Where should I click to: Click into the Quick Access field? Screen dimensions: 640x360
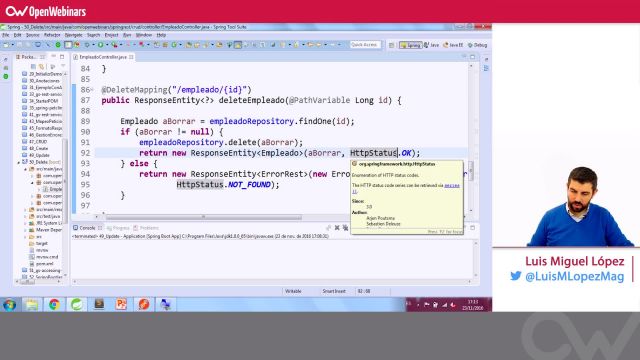point(365,45)
